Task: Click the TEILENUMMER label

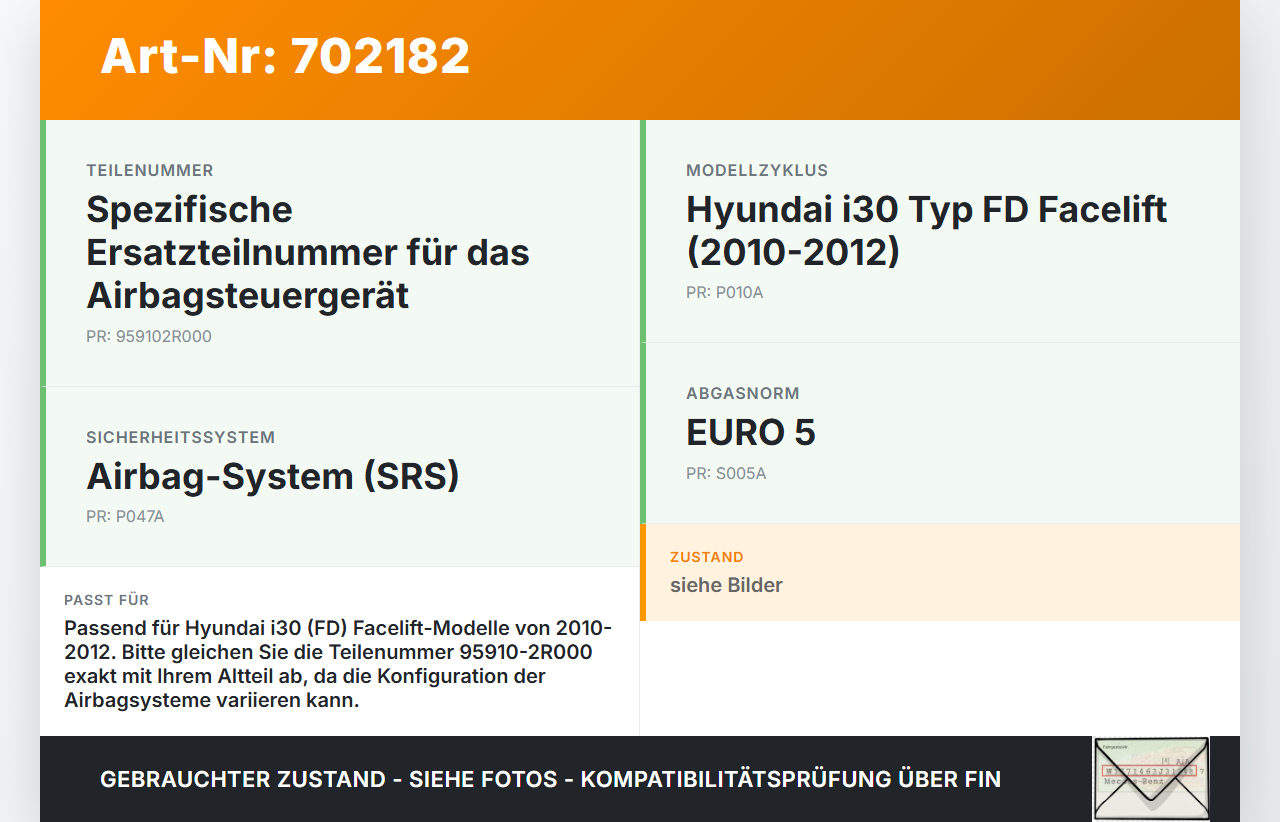Action: (x=150, y=171)
